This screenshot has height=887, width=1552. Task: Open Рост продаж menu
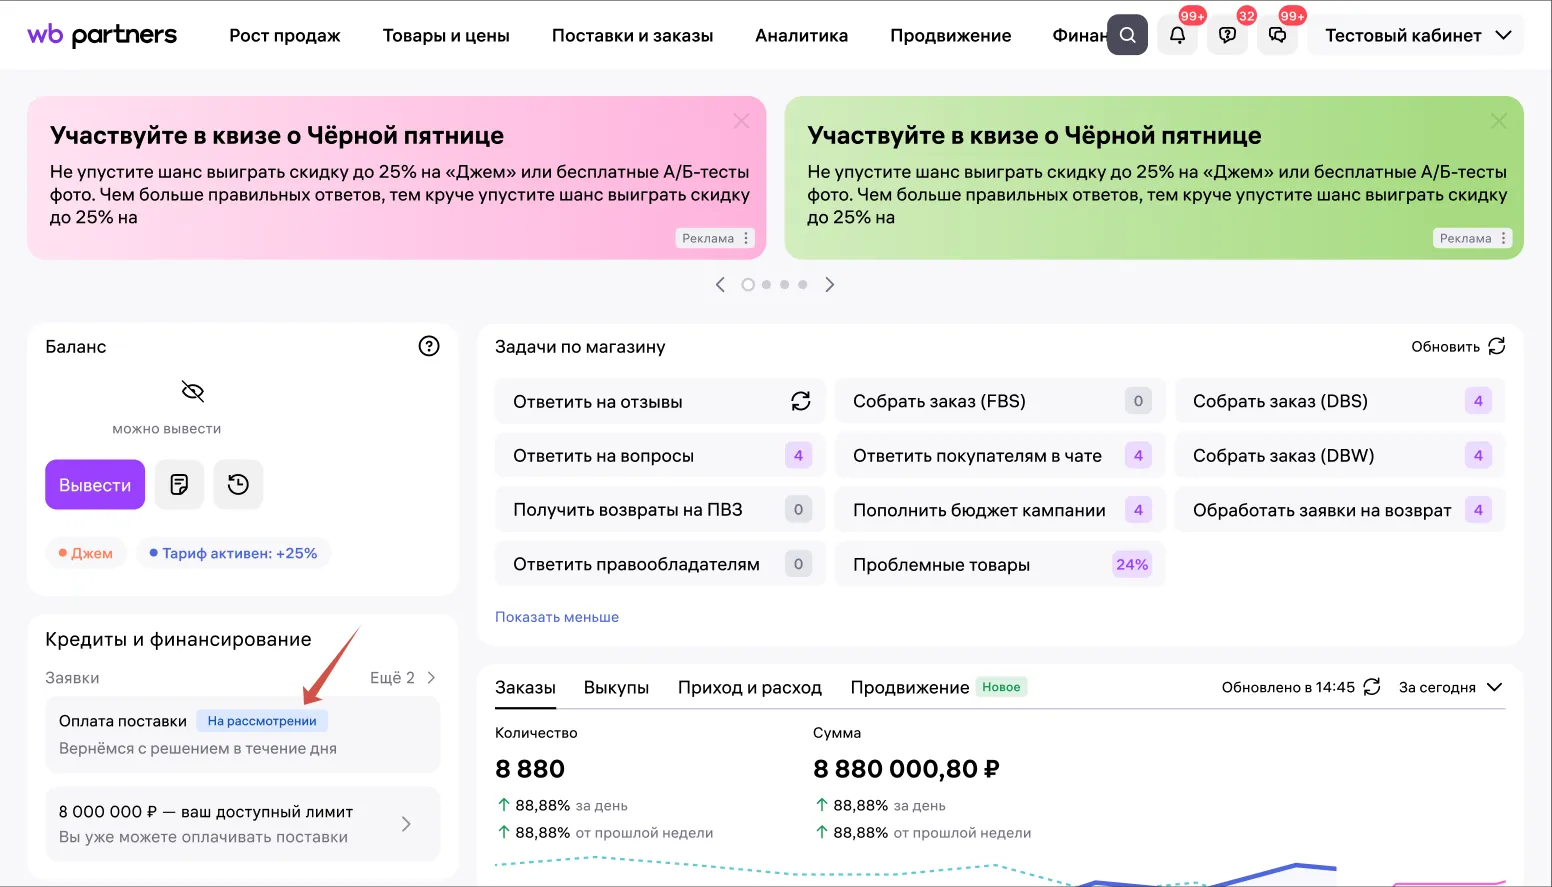[x=285, y=35]
